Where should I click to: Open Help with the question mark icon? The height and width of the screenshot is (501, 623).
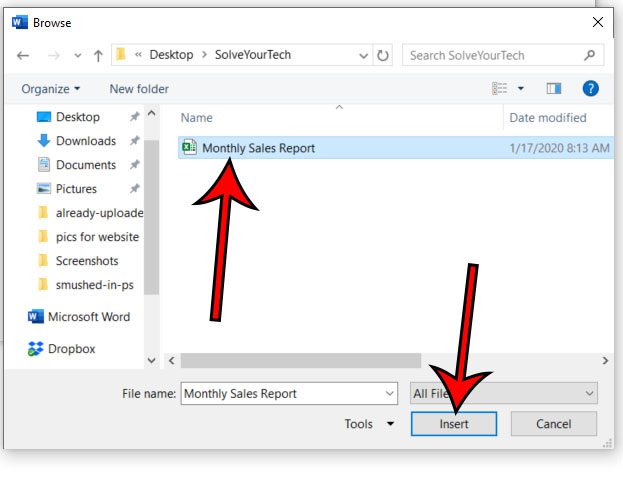590,89
